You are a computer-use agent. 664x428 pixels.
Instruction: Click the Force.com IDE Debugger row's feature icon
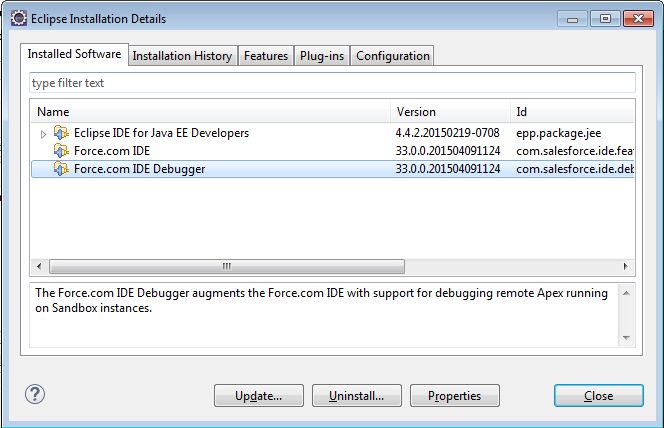pos(61,169)
